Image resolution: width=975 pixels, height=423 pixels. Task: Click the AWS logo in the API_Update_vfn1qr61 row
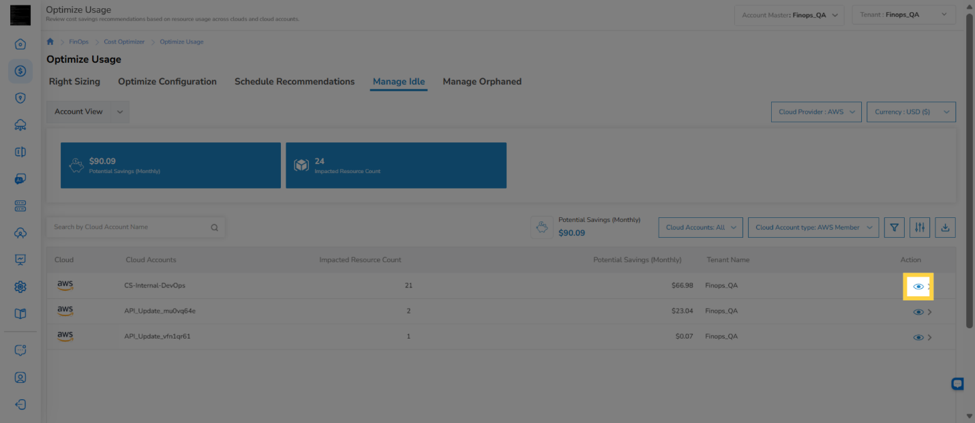point(65,337)
